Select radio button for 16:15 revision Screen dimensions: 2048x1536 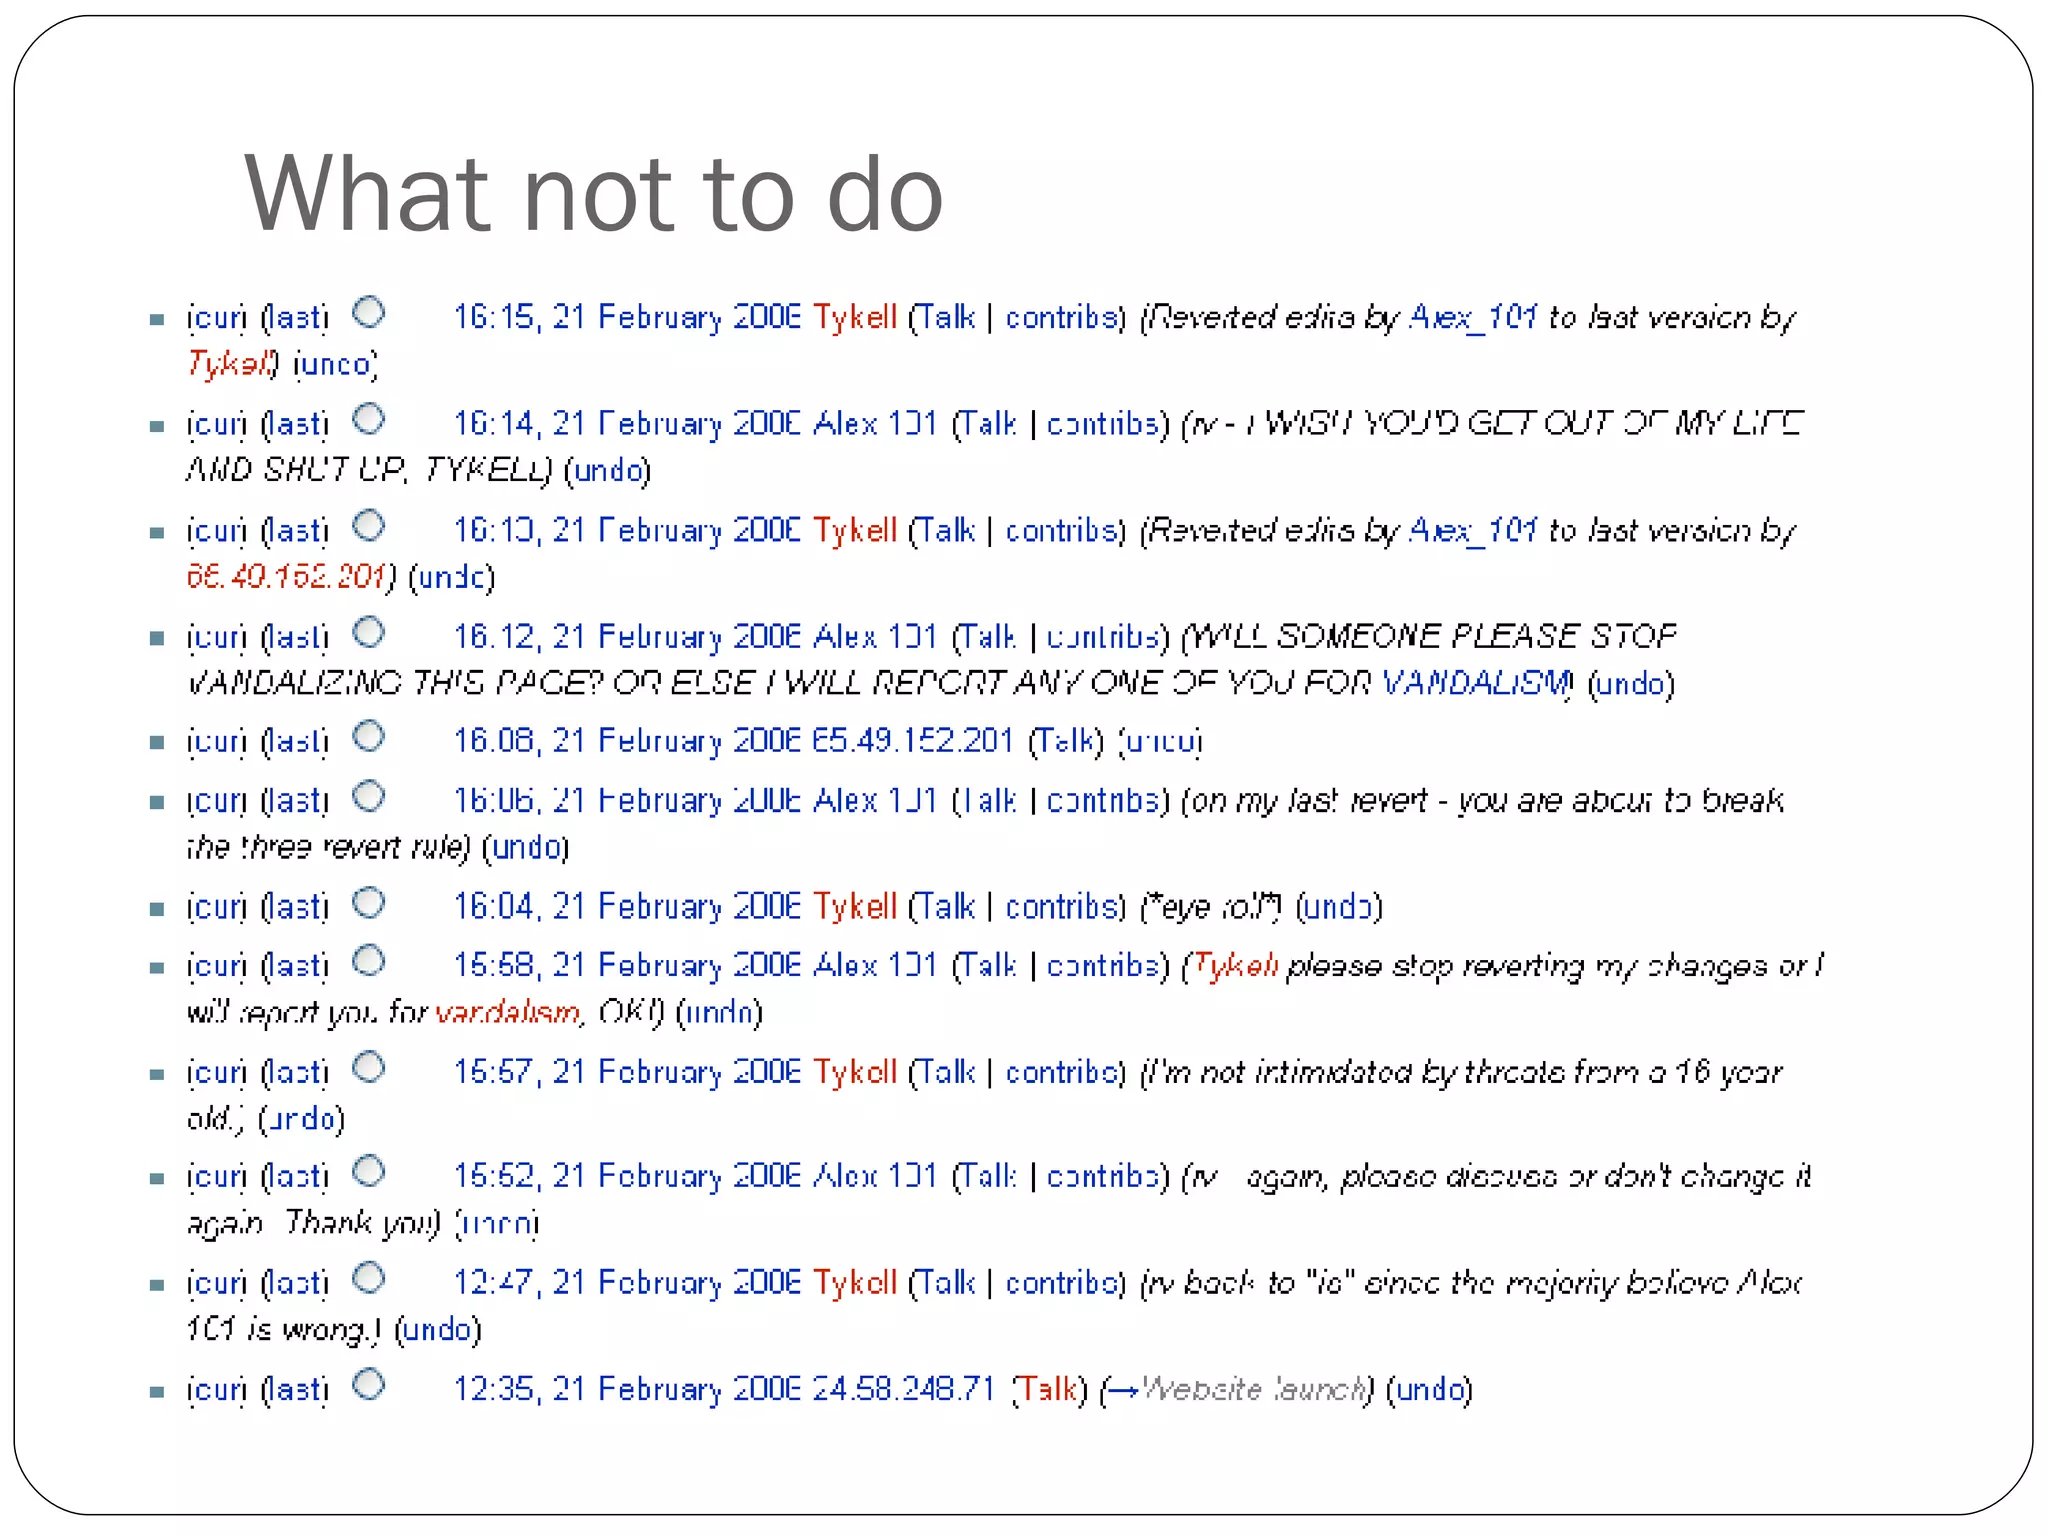click(x=369, y=313)
